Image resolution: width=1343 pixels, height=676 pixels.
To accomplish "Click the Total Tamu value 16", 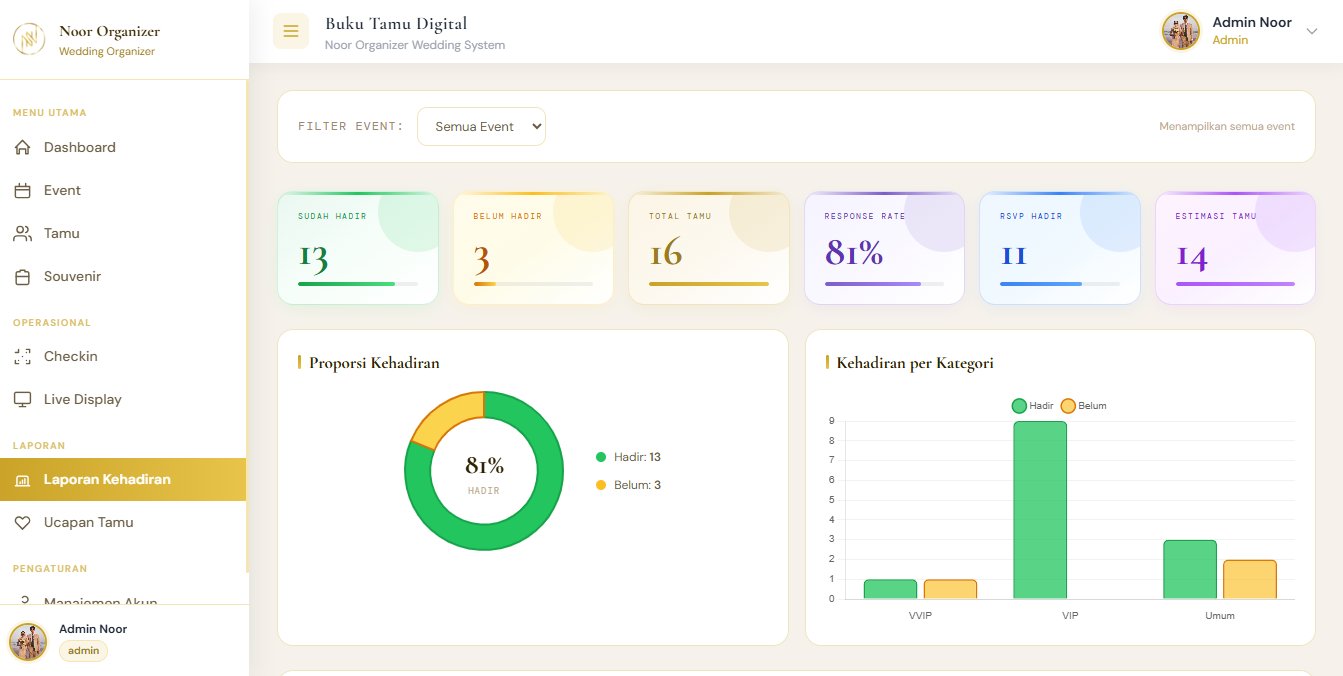I will pos(666,254).
